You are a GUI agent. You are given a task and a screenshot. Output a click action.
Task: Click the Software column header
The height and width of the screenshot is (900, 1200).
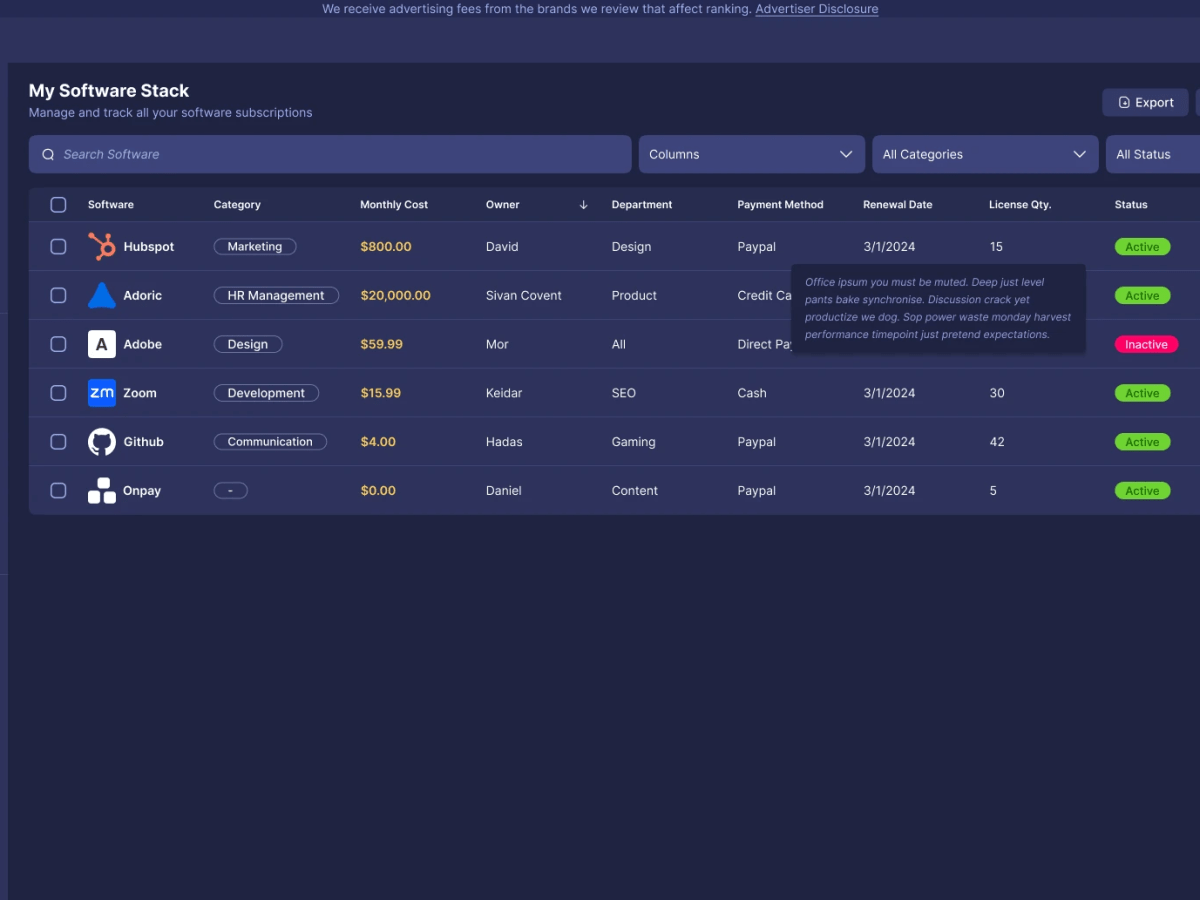(x=111, y=205)
